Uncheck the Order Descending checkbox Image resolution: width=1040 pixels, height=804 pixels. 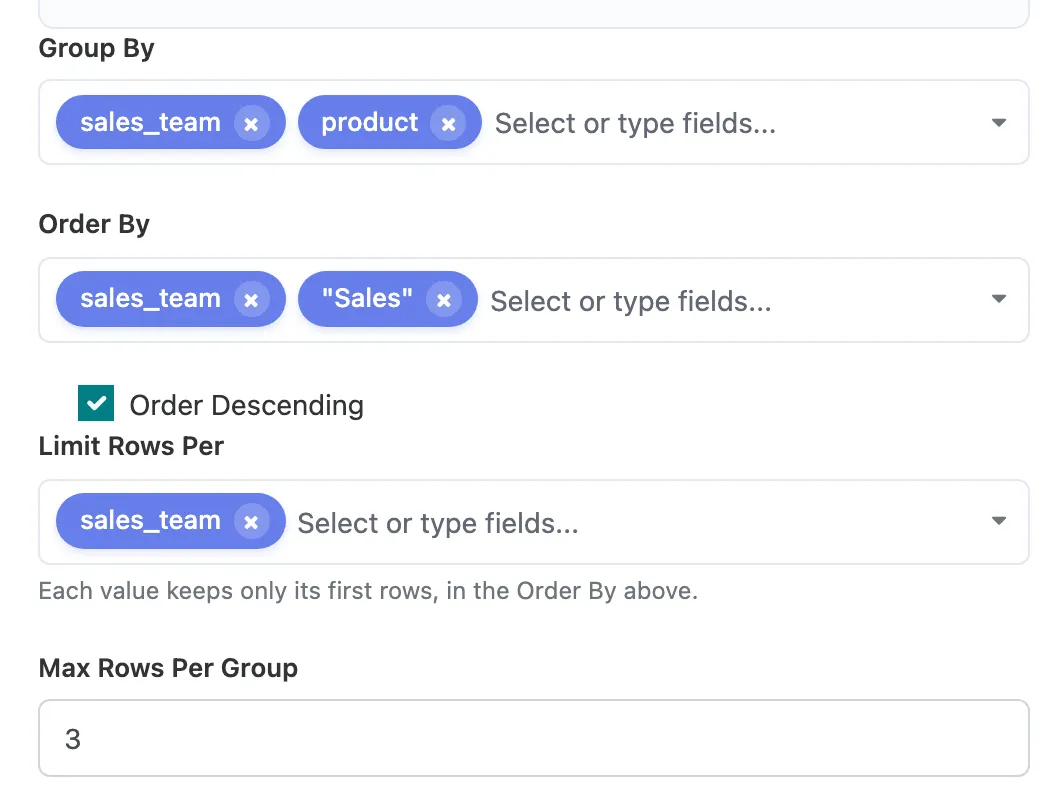(x=96, y=403)
